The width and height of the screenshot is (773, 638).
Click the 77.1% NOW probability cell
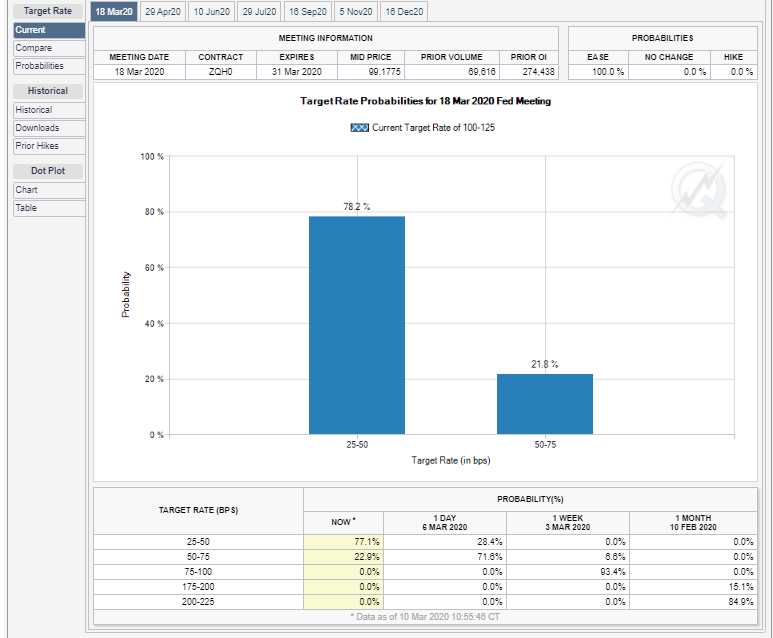click(x=342, y=541)
